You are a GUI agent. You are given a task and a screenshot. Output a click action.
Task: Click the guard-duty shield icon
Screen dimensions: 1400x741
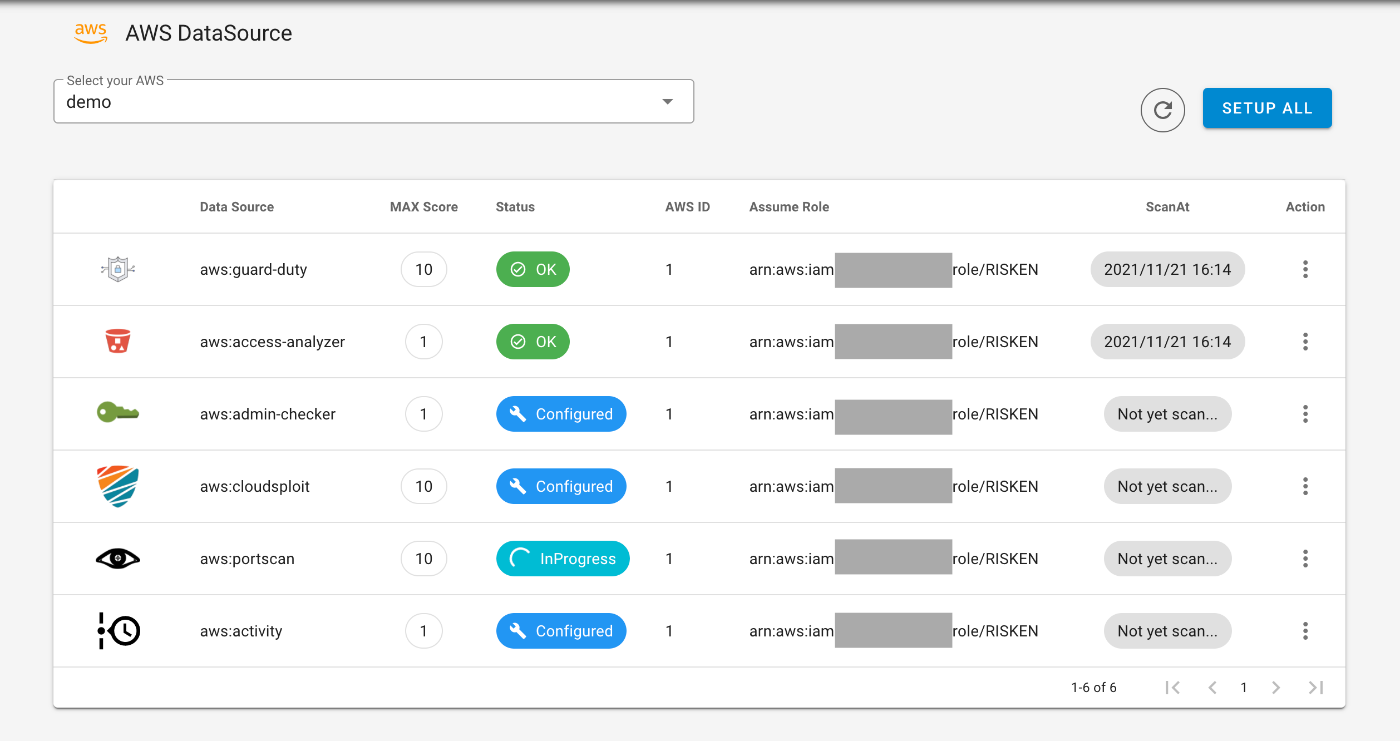point(118,269)
